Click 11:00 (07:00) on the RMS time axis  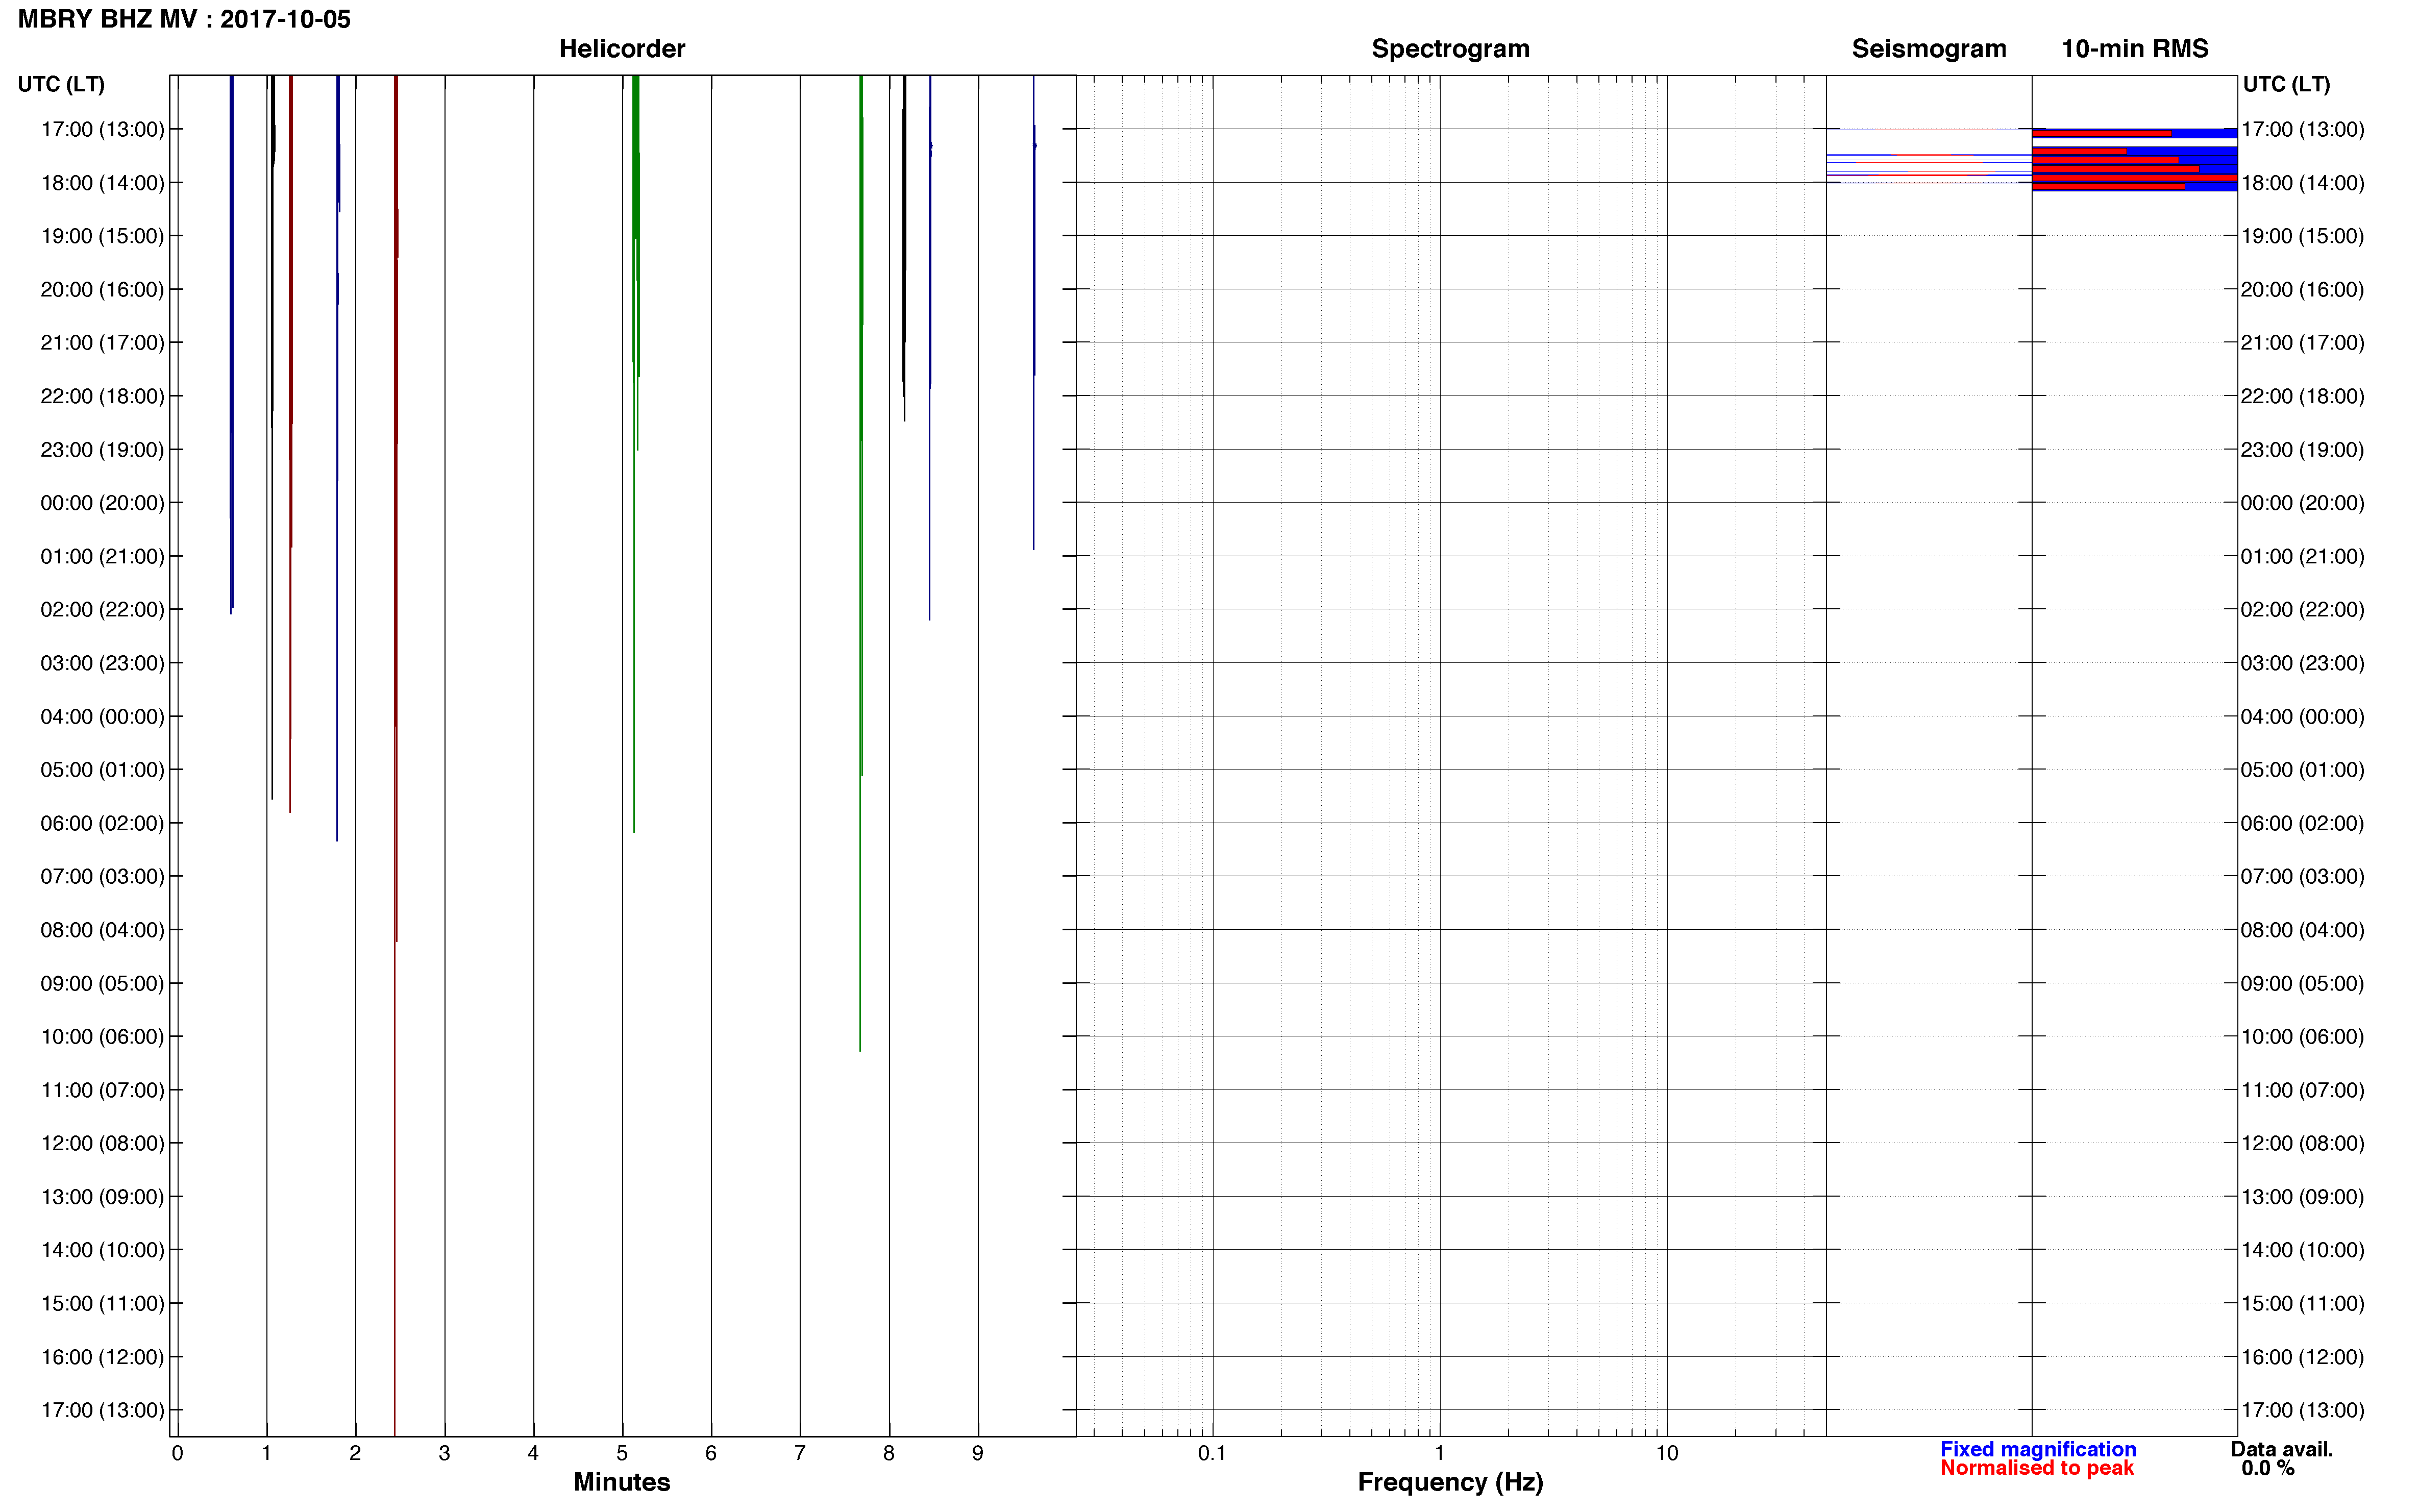(2303, 1090)
